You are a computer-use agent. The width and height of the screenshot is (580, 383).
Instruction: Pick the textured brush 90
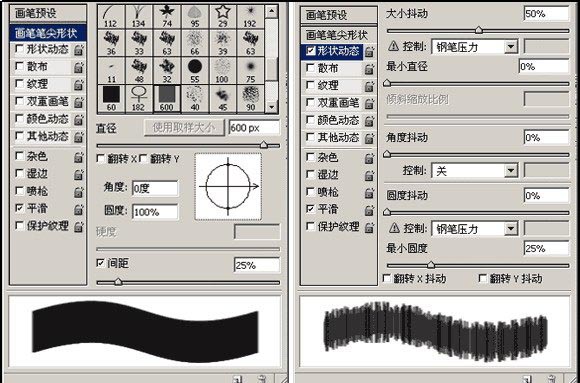point(250,98)
